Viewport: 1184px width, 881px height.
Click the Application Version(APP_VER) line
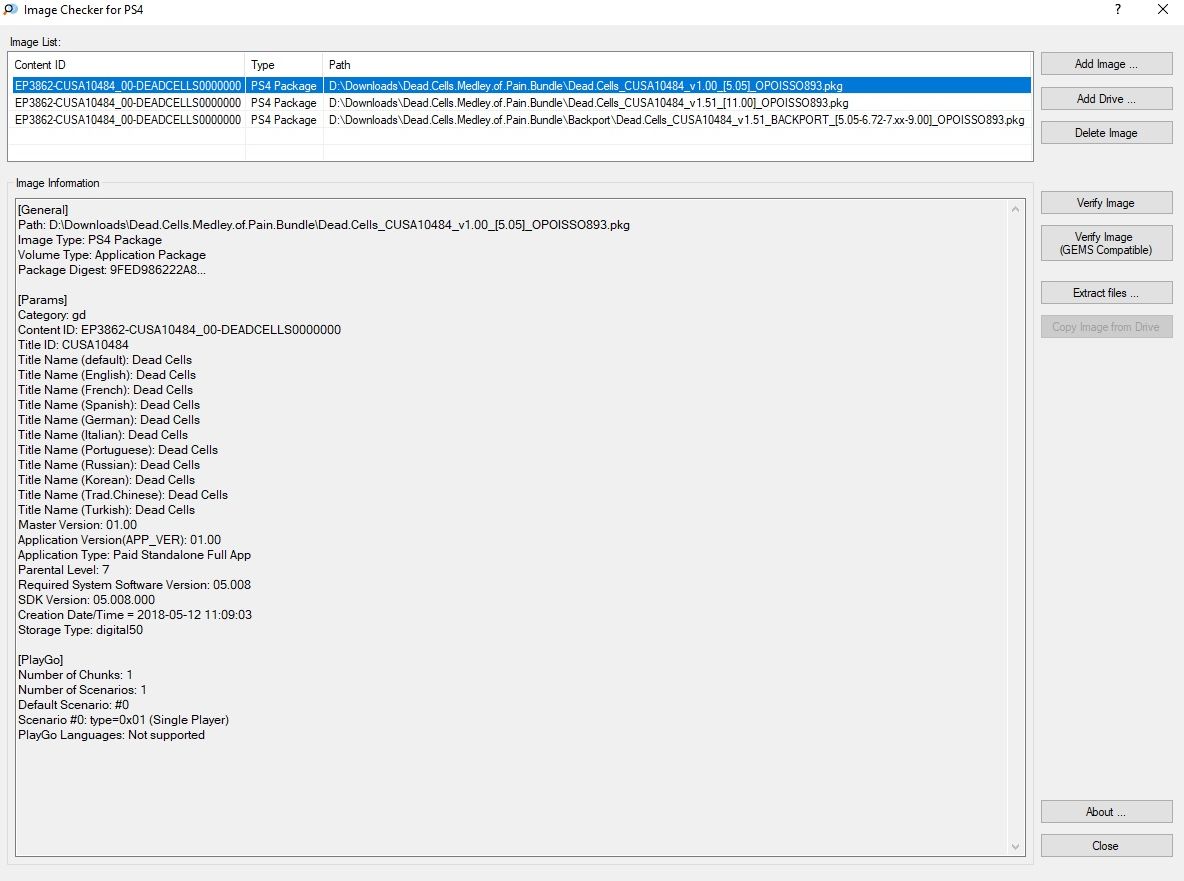pyautogui.click(x=119, y=540)
